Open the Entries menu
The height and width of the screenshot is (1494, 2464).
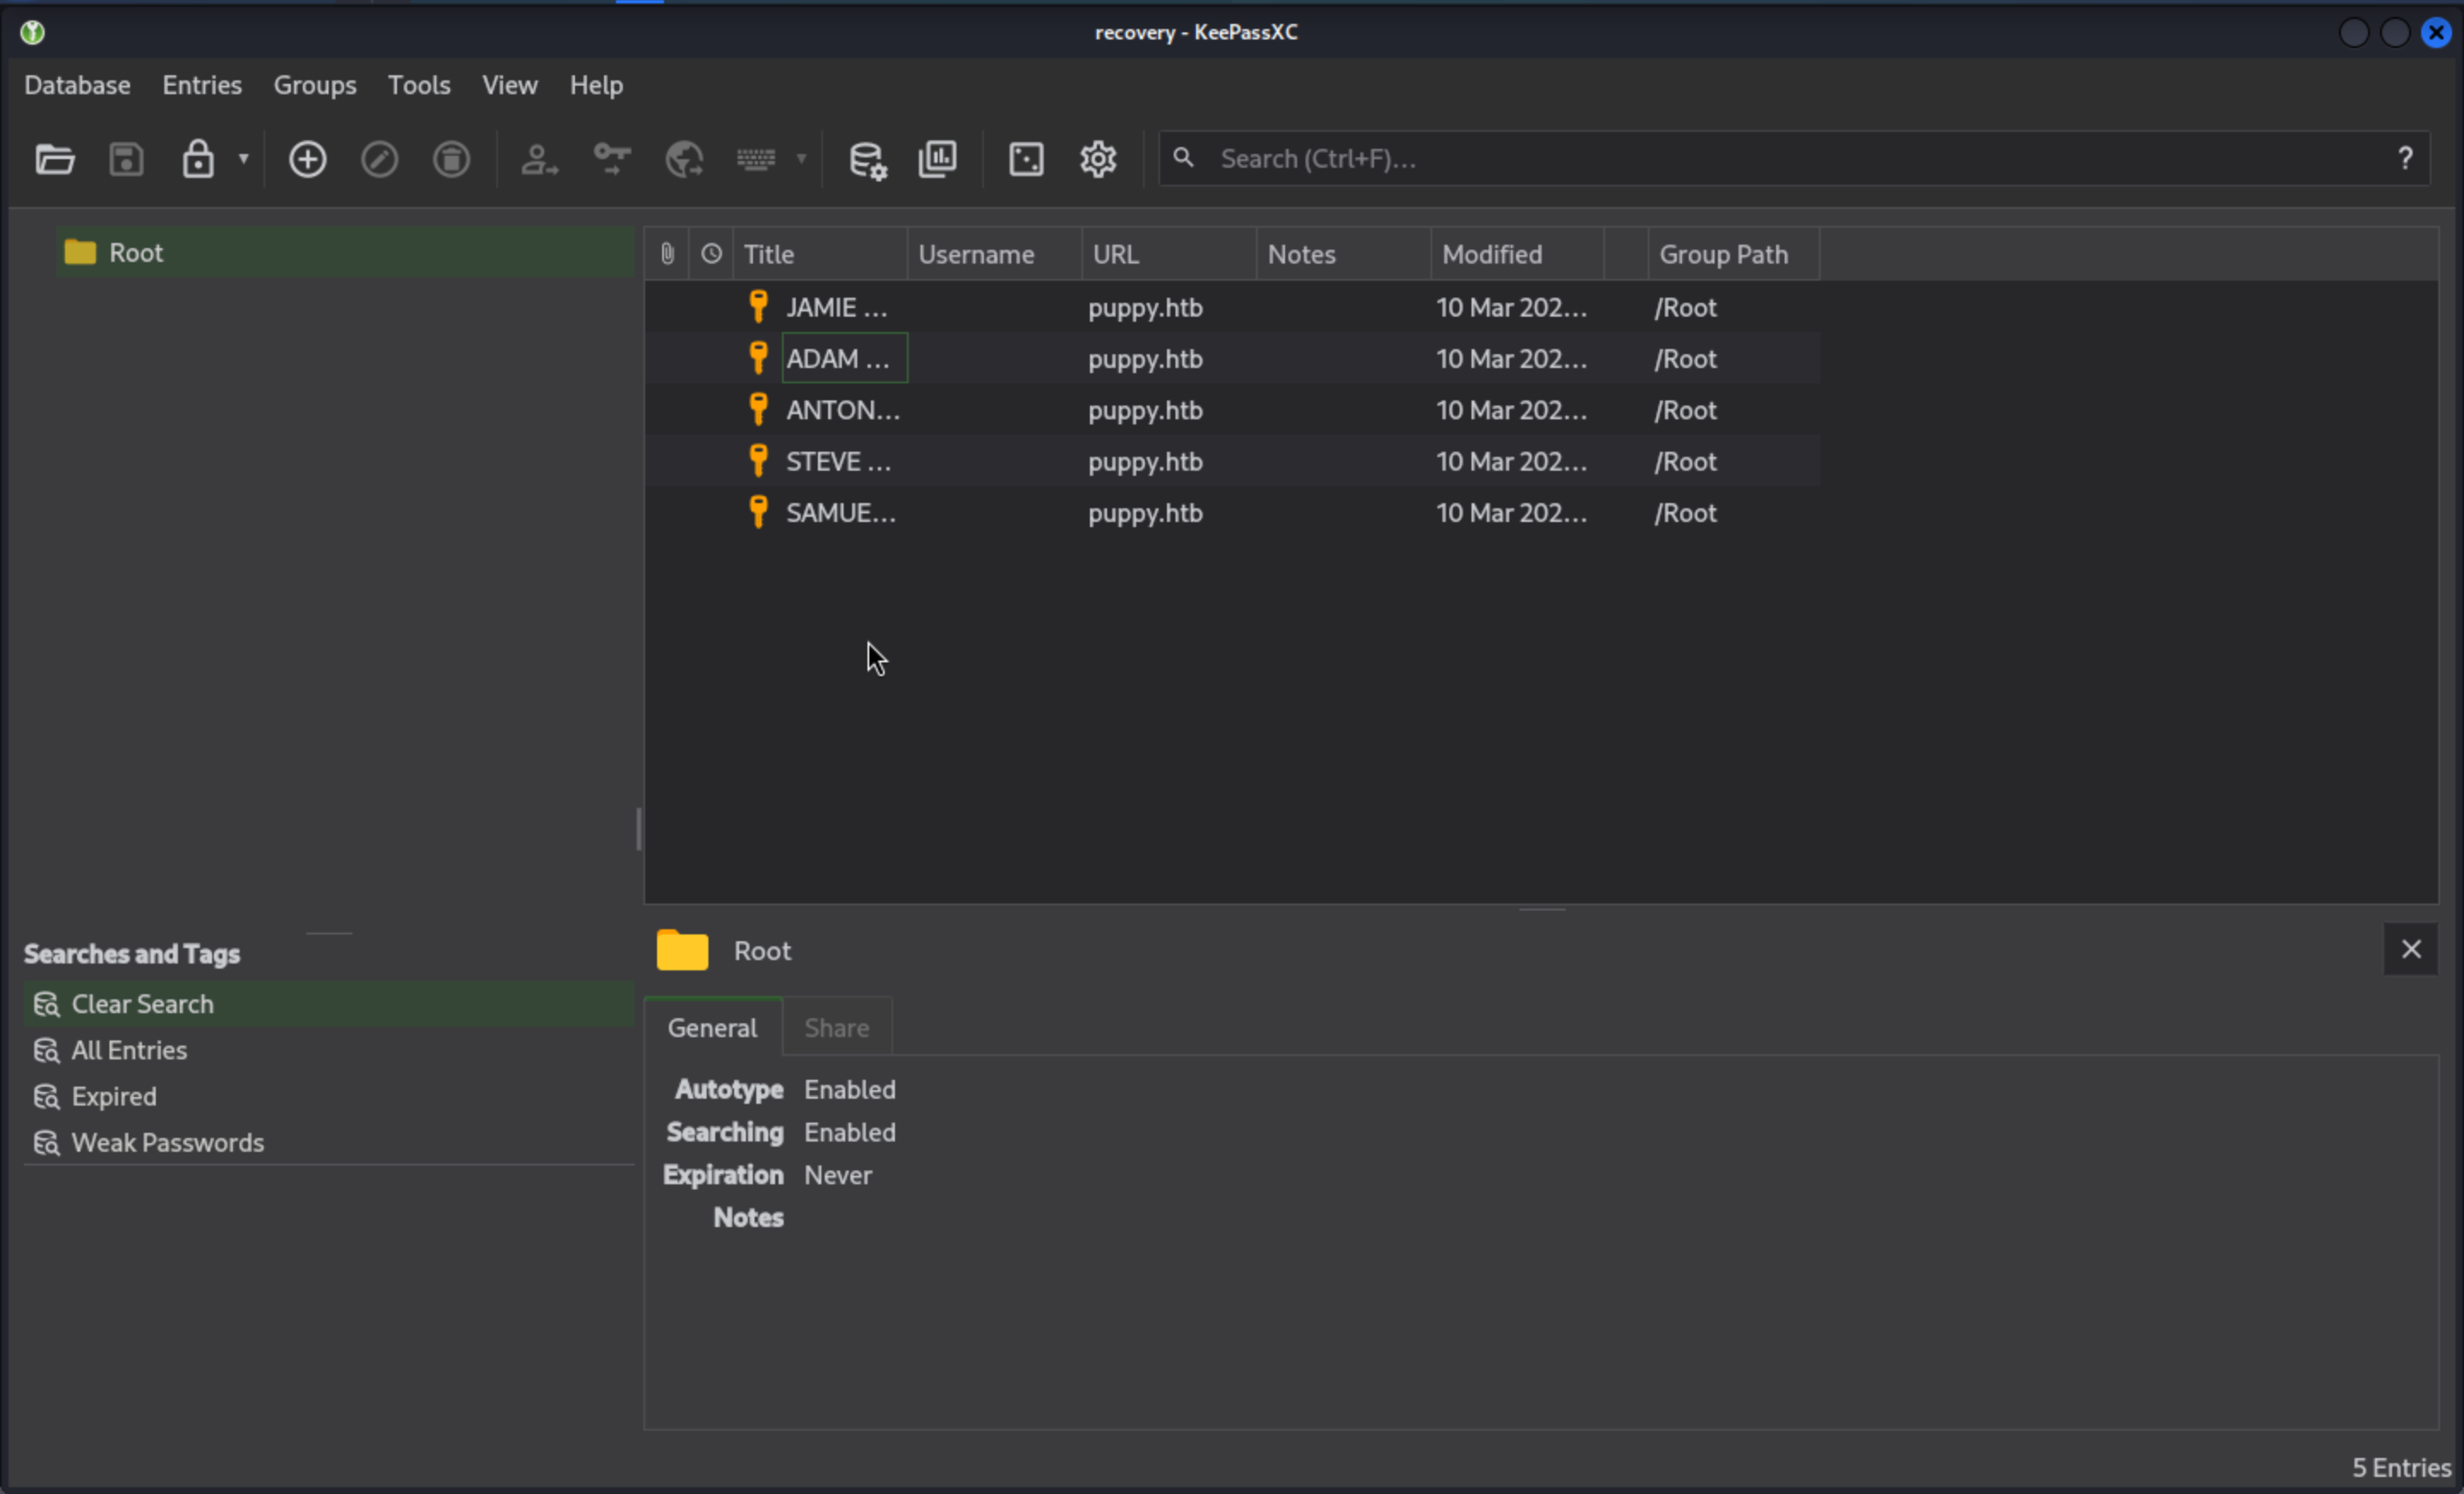point(202,85)
